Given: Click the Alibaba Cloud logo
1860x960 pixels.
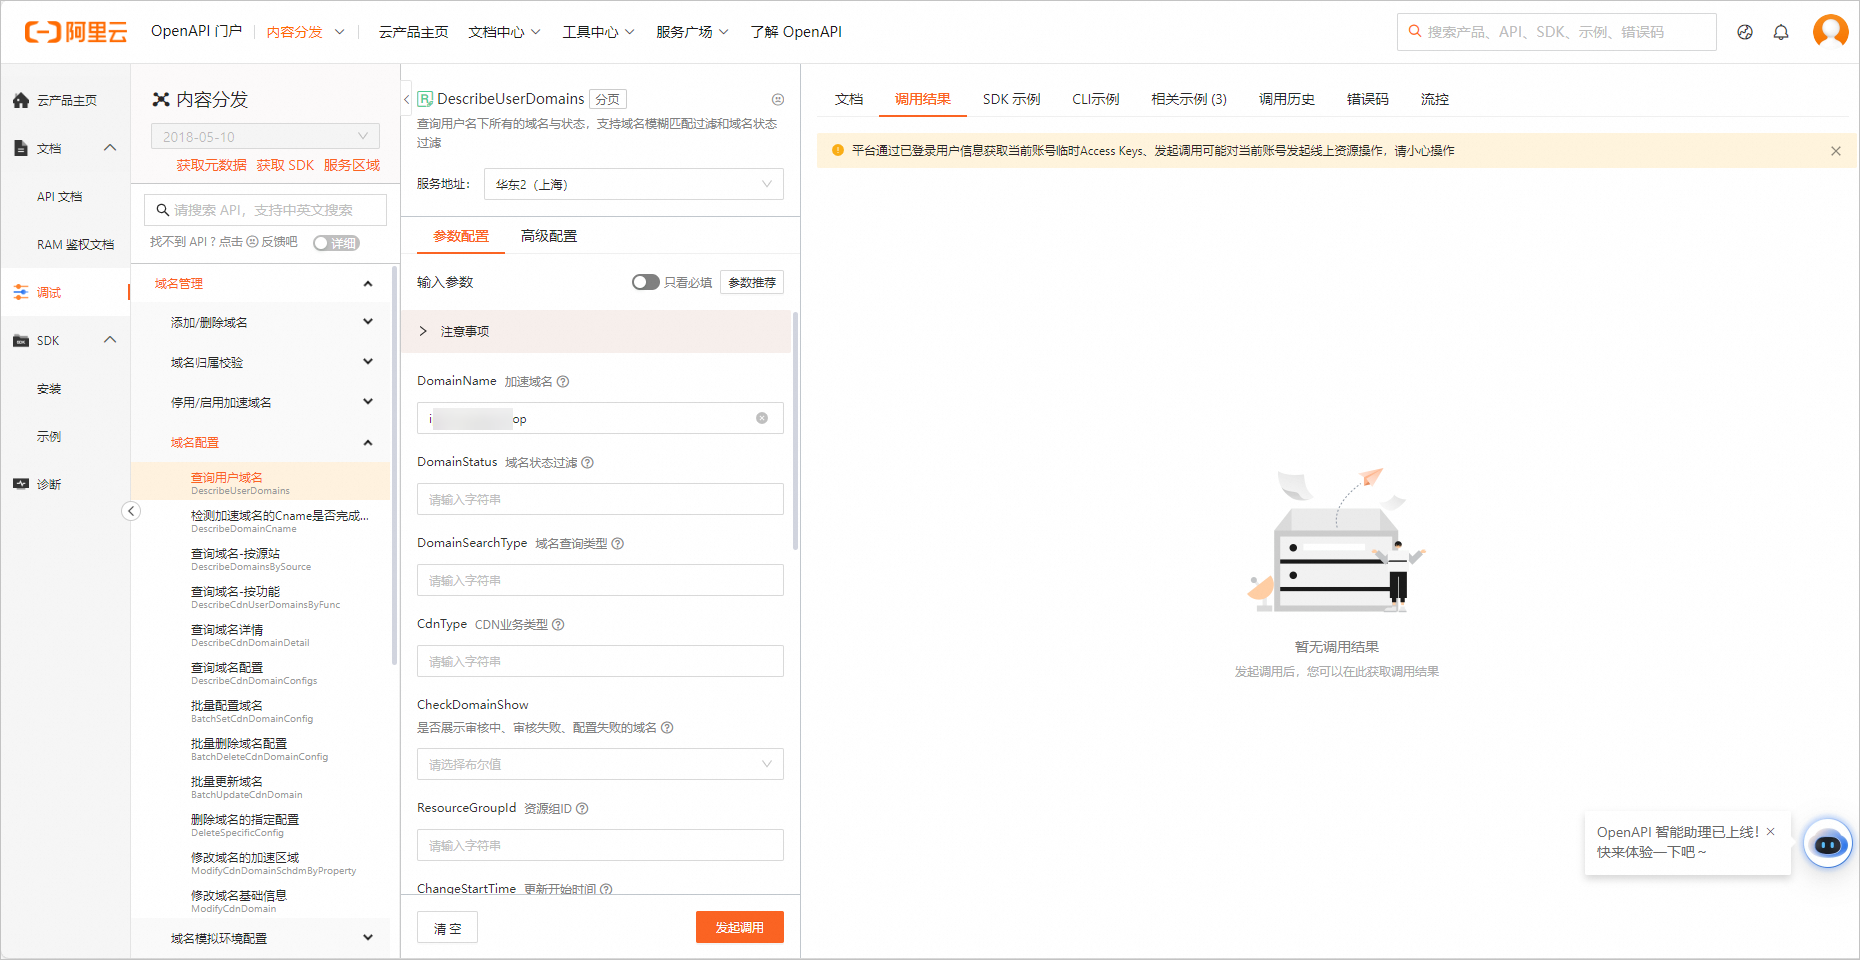Looking at the screenshot, I should point(76,32).
